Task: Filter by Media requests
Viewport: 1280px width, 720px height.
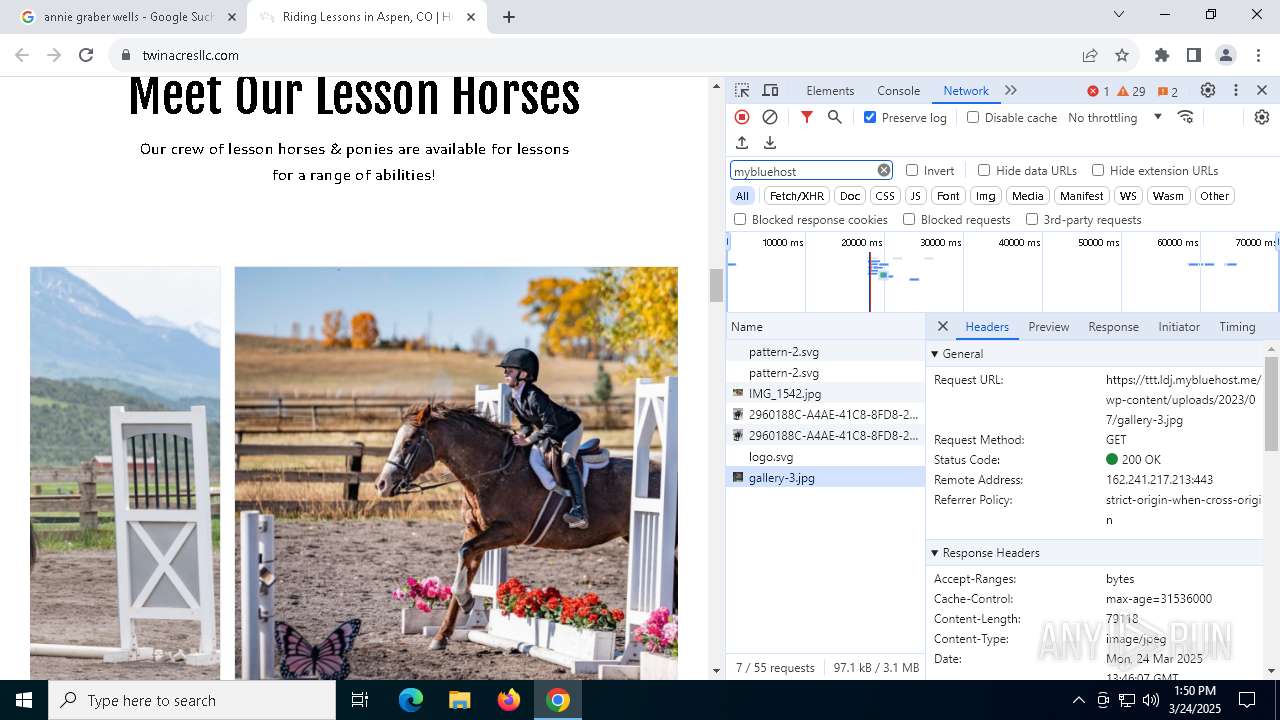Action: coord(1027,196)
